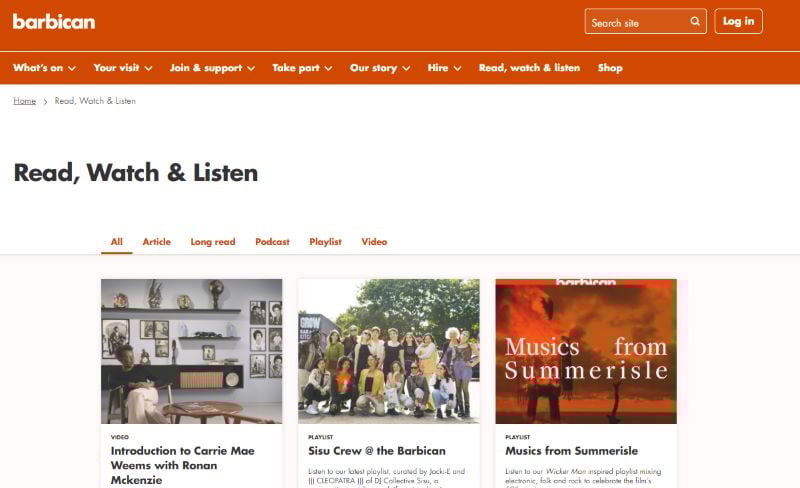Screen dimensions: 800x488
Task: Click the search magnifier icon
Action: [695, 21]
